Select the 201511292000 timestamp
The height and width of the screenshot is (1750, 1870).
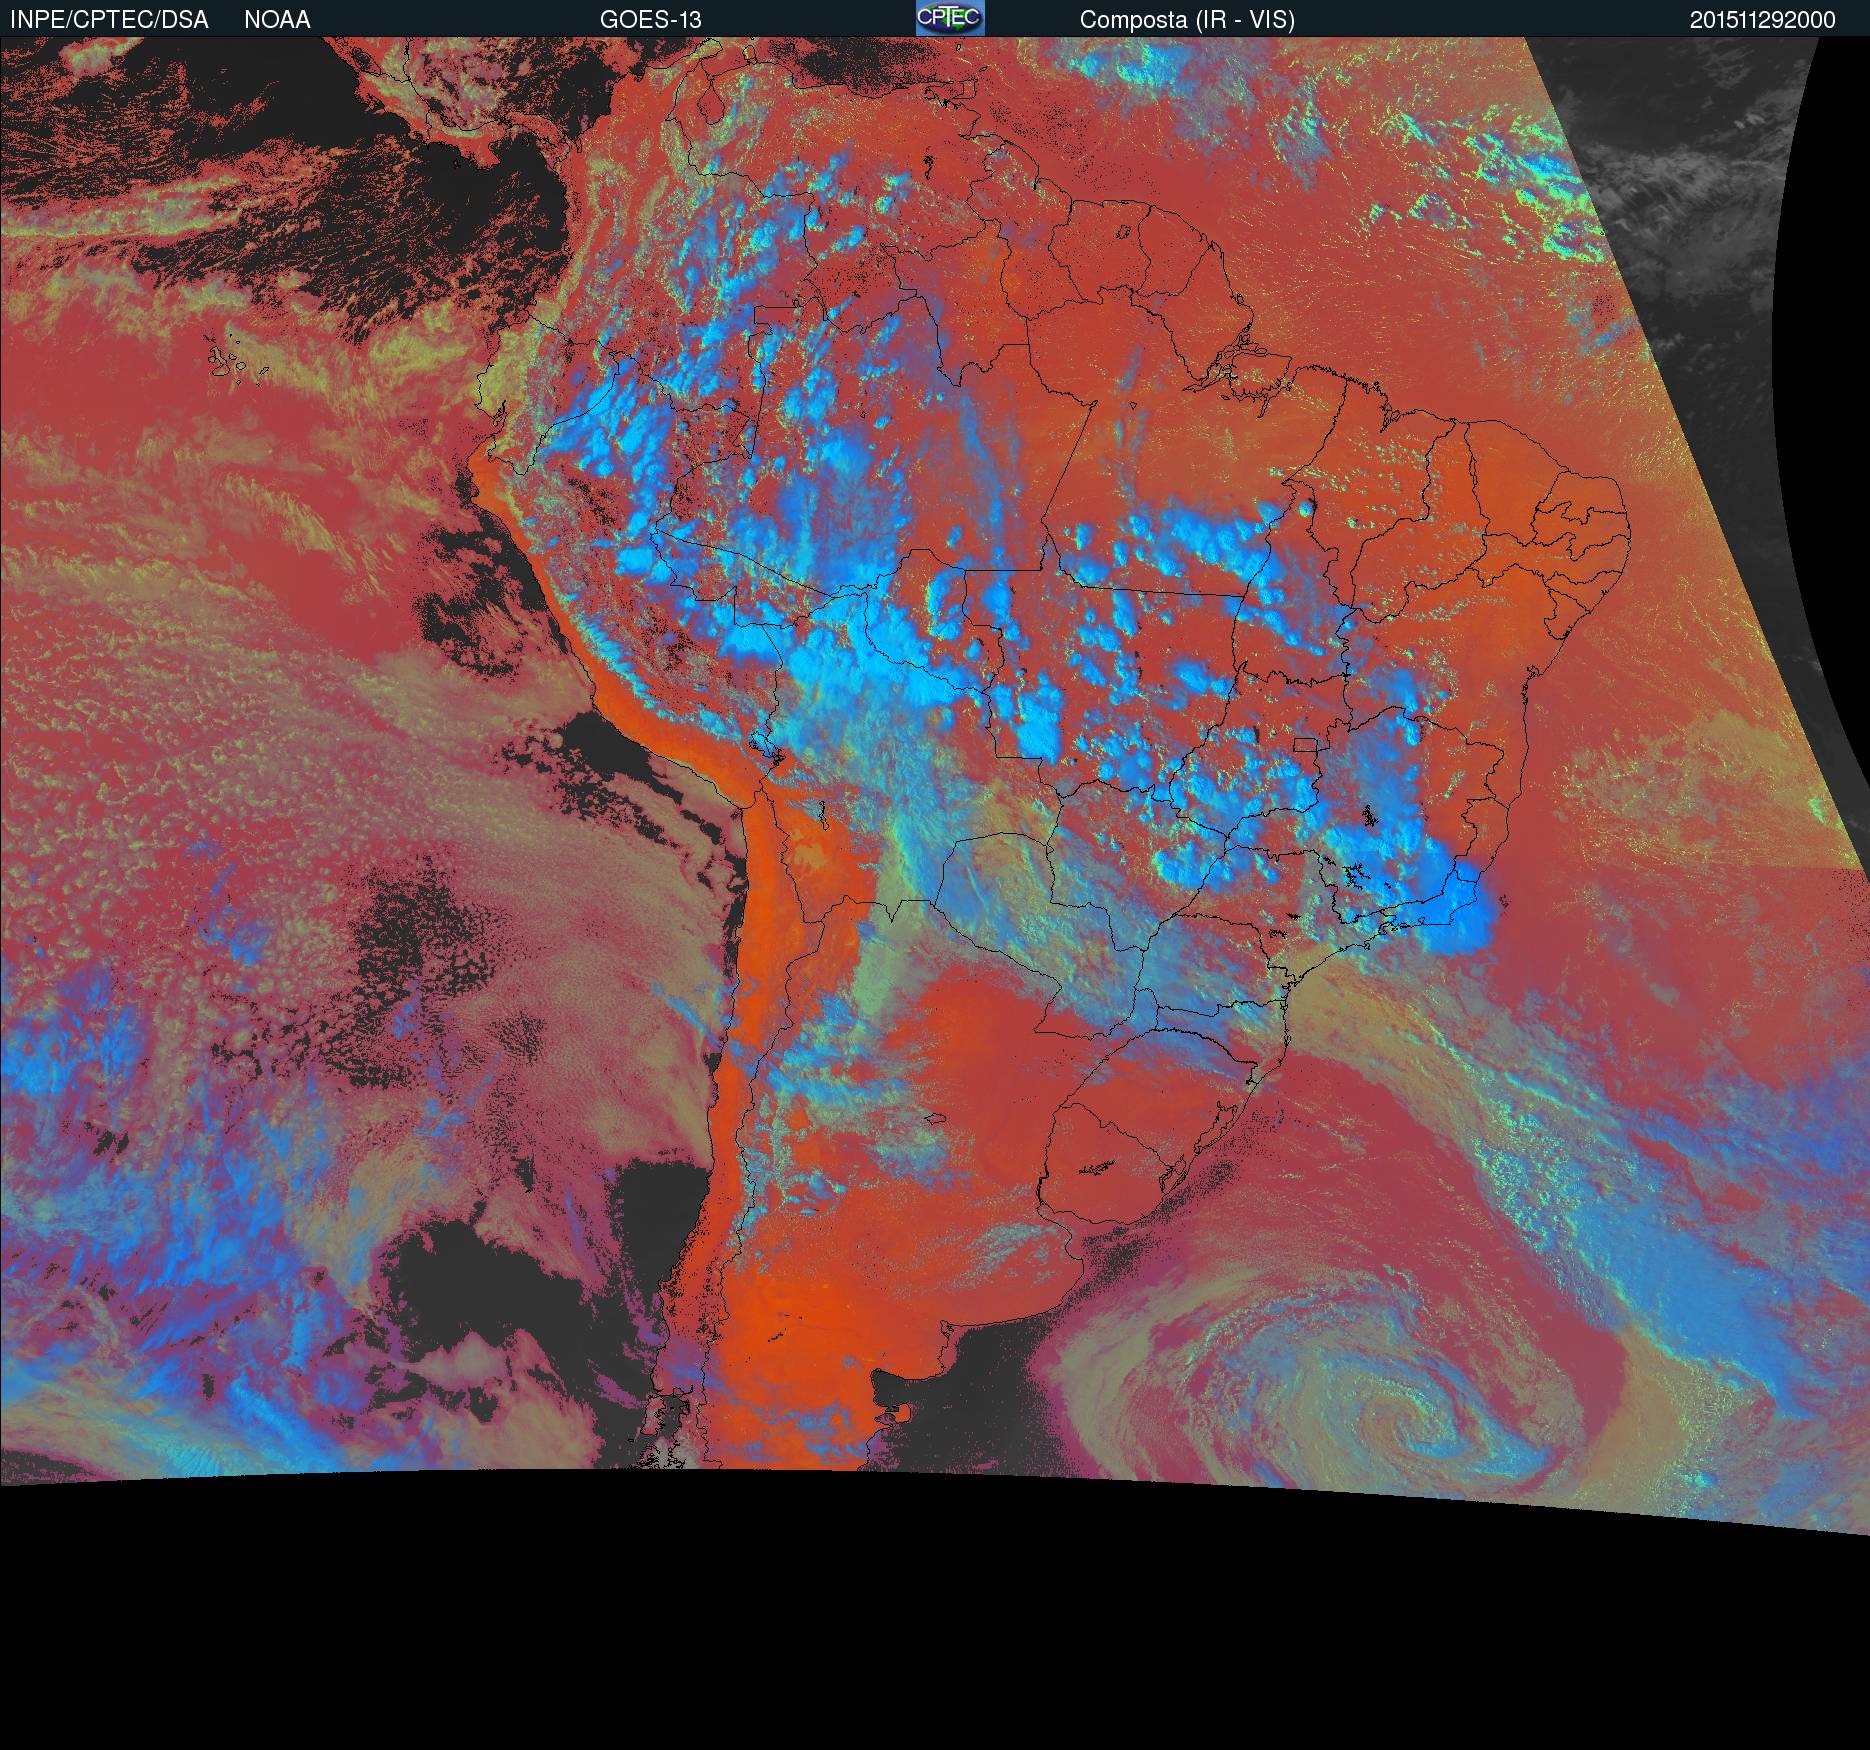click(x=1762, y=20)
